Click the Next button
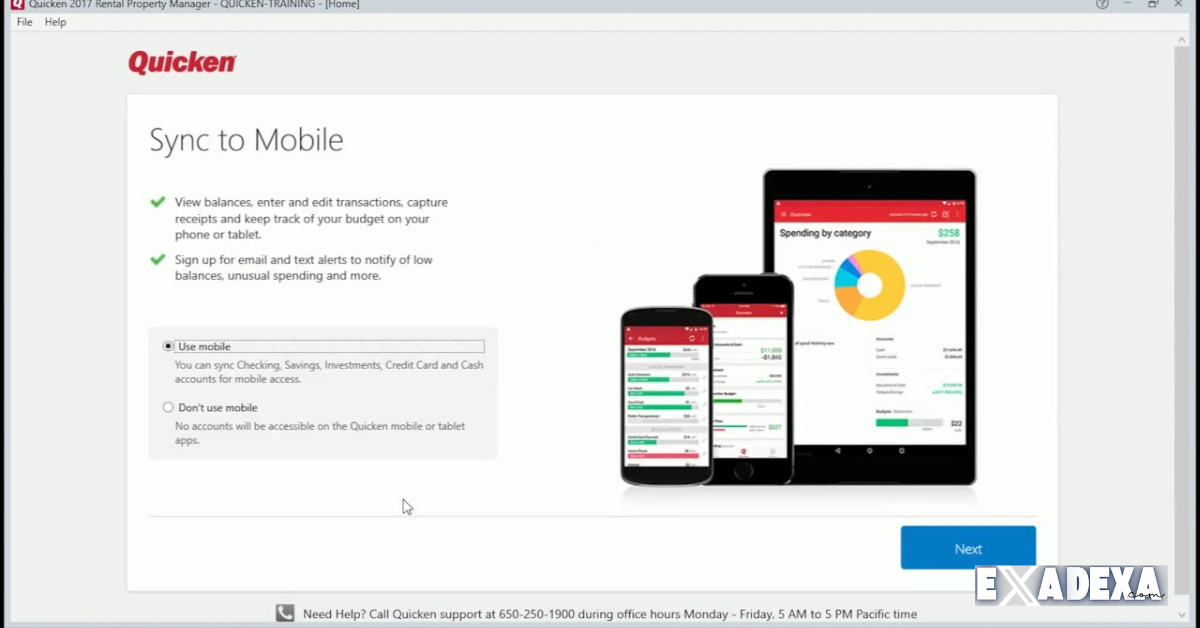1200x628 pixels. (968, 548)
